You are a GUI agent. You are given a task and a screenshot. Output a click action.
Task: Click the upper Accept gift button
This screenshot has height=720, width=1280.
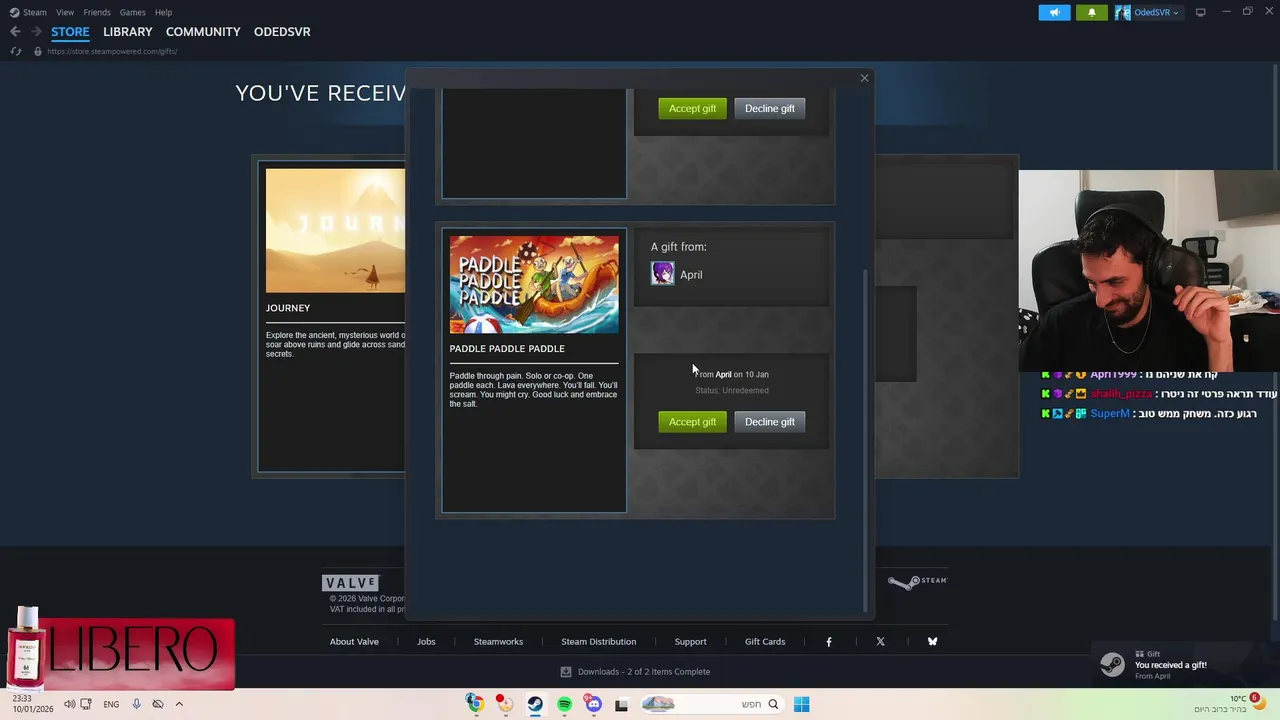(692, 108)
